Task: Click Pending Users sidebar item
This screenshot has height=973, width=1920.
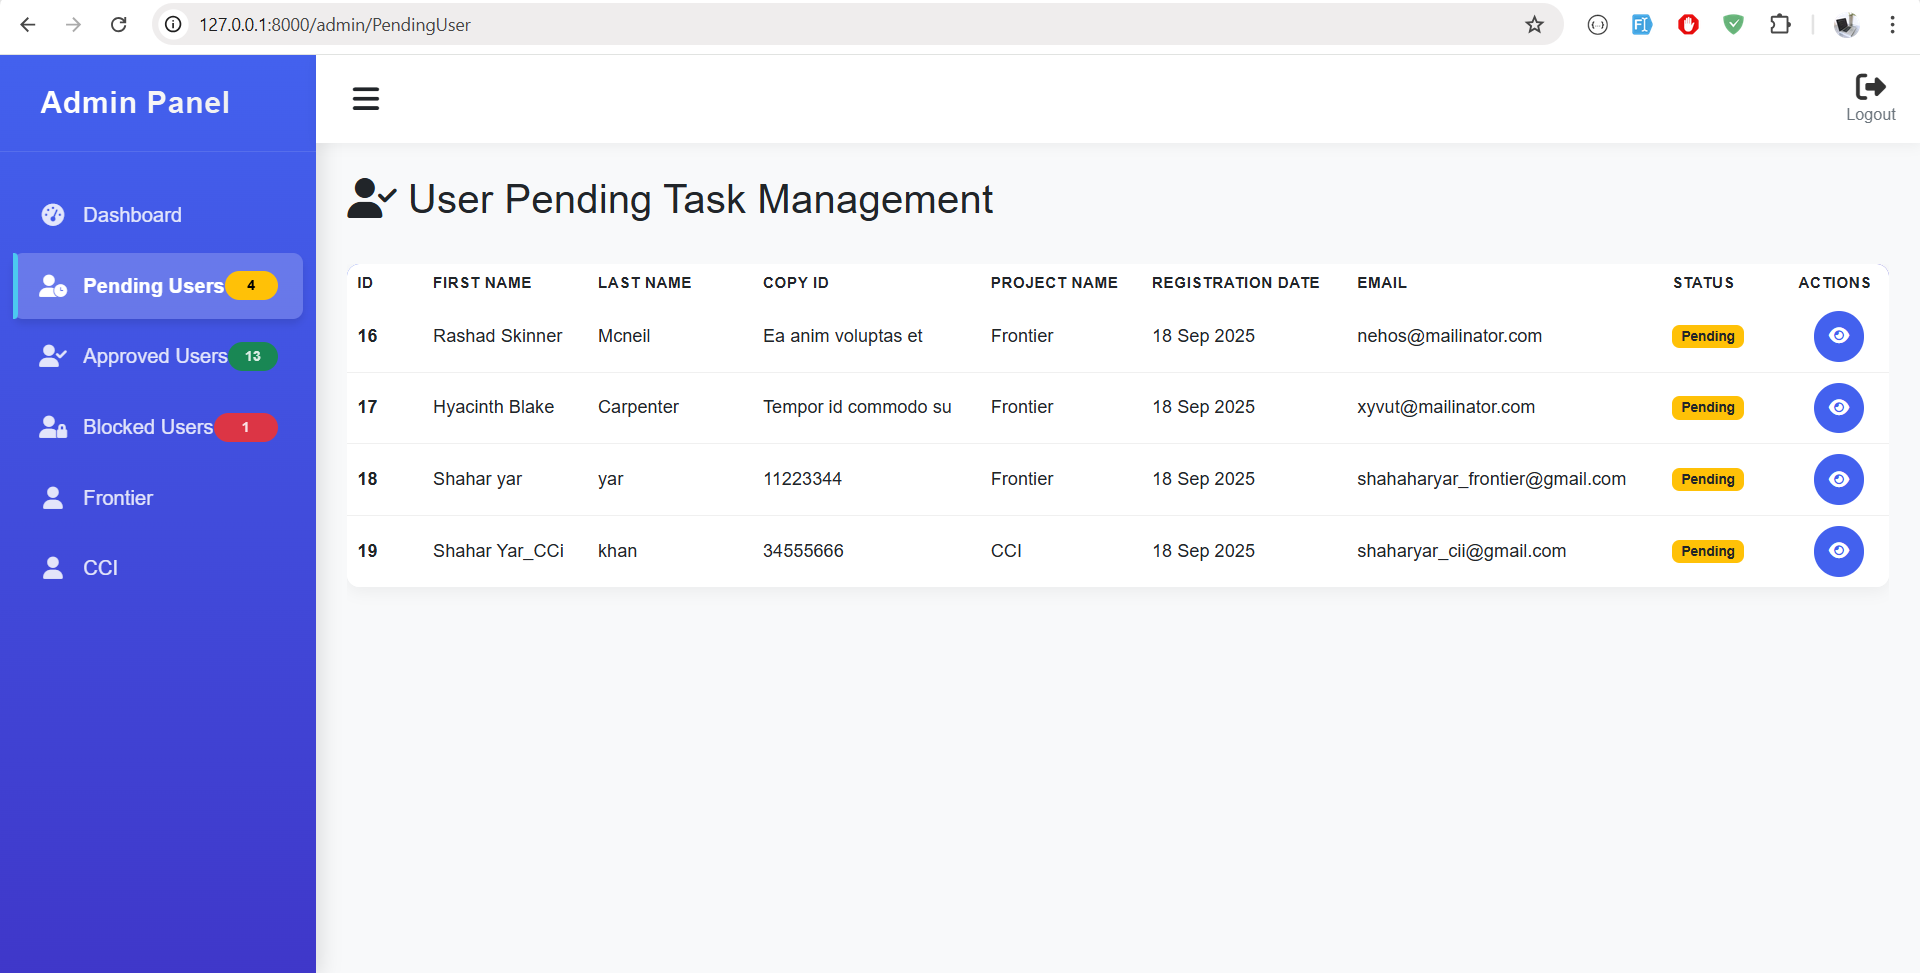Action: tap(153, 286)
